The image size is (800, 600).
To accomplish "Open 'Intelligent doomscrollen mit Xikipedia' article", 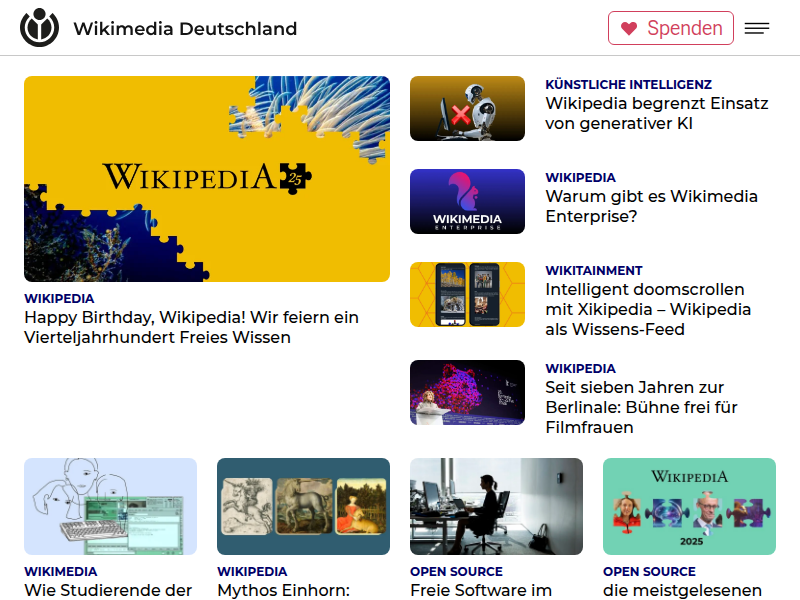I will 648,309.
